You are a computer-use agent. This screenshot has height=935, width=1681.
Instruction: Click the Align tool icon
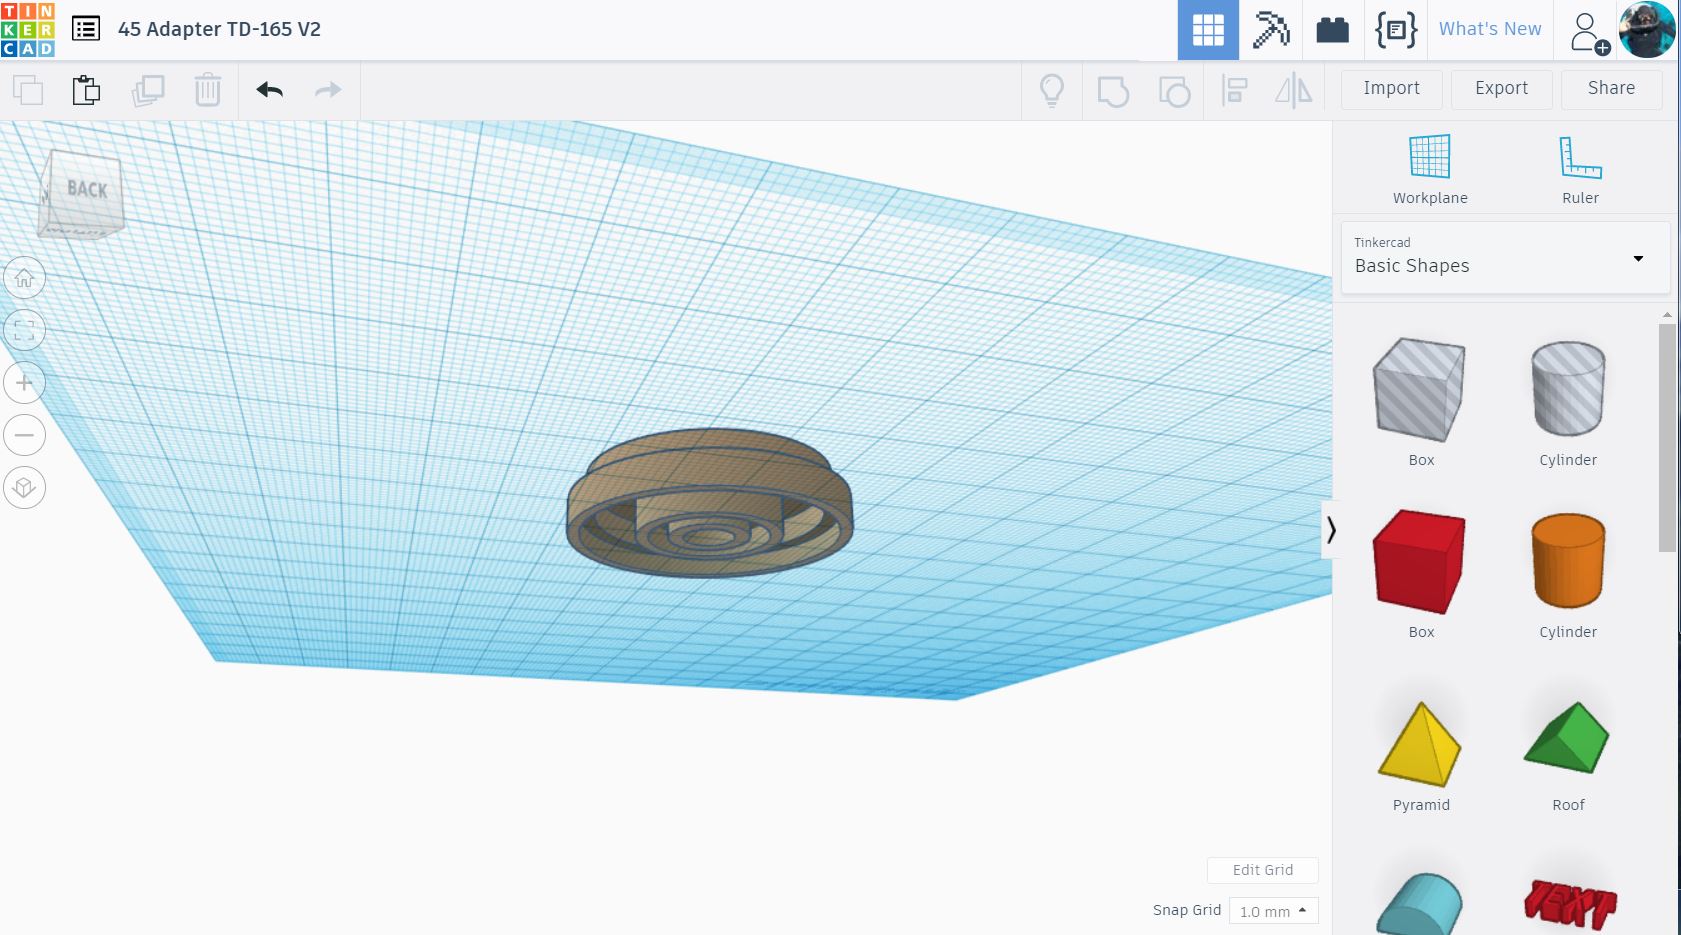click(1235, 91)
